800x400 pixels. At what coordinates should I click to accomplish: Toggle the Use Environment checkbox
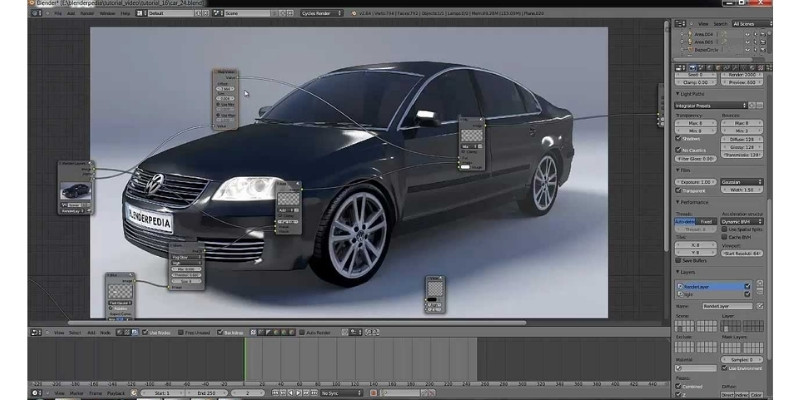[x=724, y=368]
